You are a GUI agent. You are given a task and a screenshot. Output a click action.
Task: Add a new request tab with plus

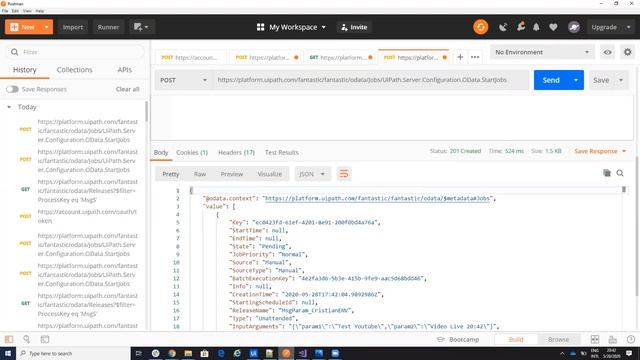(x=460, y=57)
